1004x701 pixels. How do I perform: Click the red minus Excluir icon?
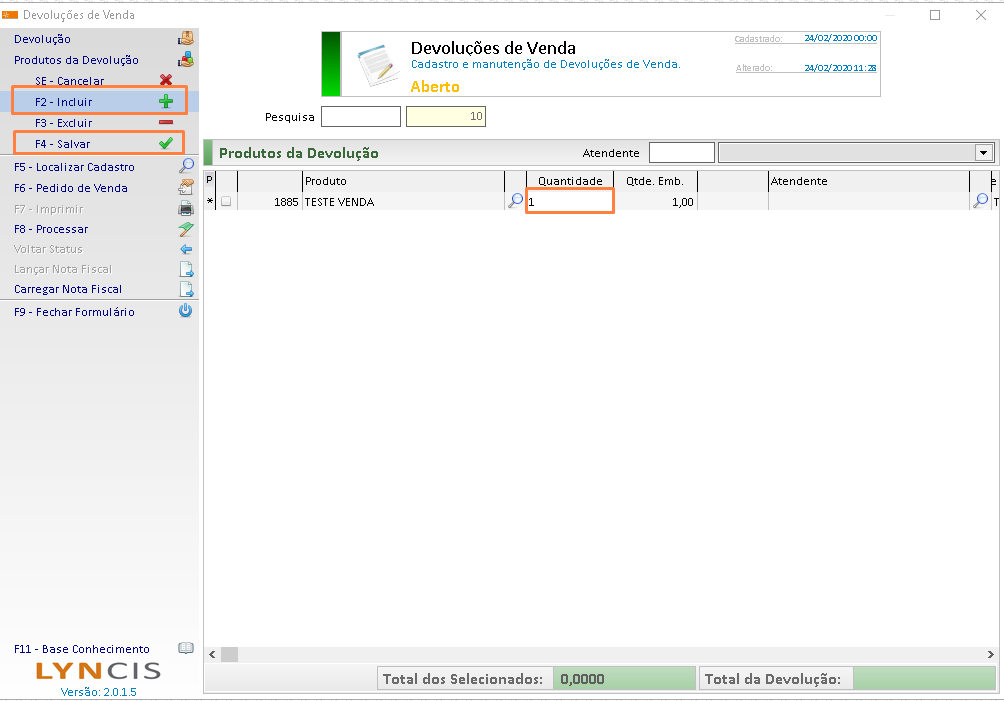coord(166,123)
